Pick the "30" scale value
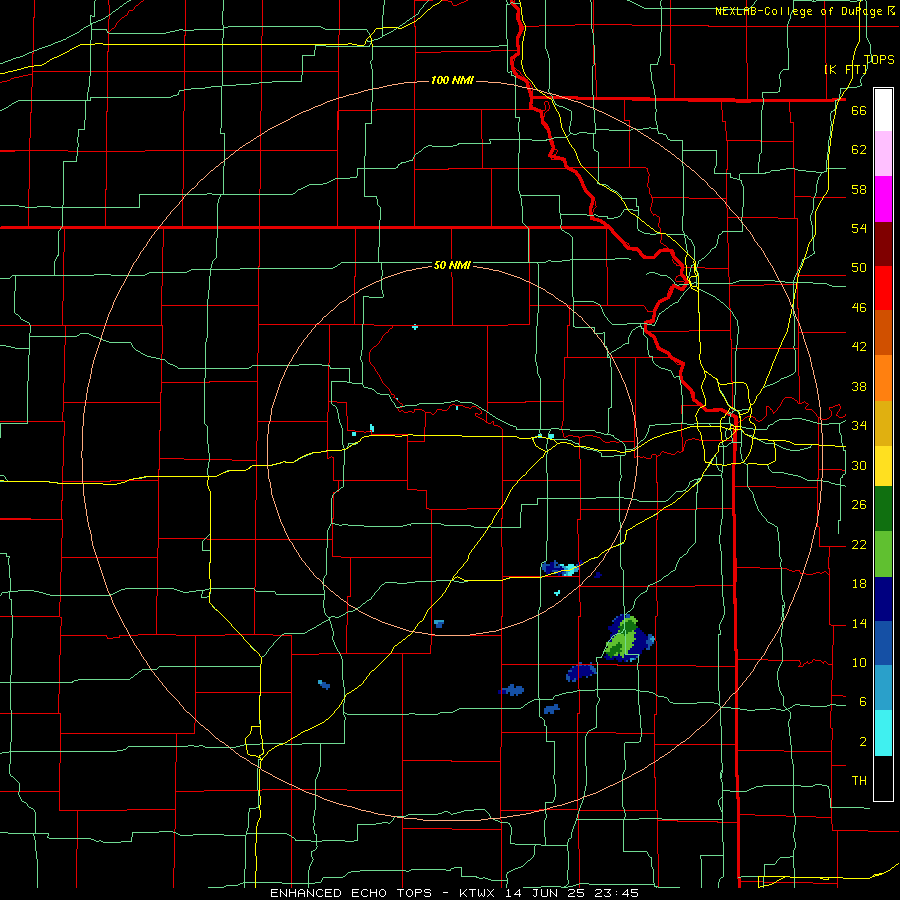This screenshot has height=900, width=900. [x=859, y=465]
